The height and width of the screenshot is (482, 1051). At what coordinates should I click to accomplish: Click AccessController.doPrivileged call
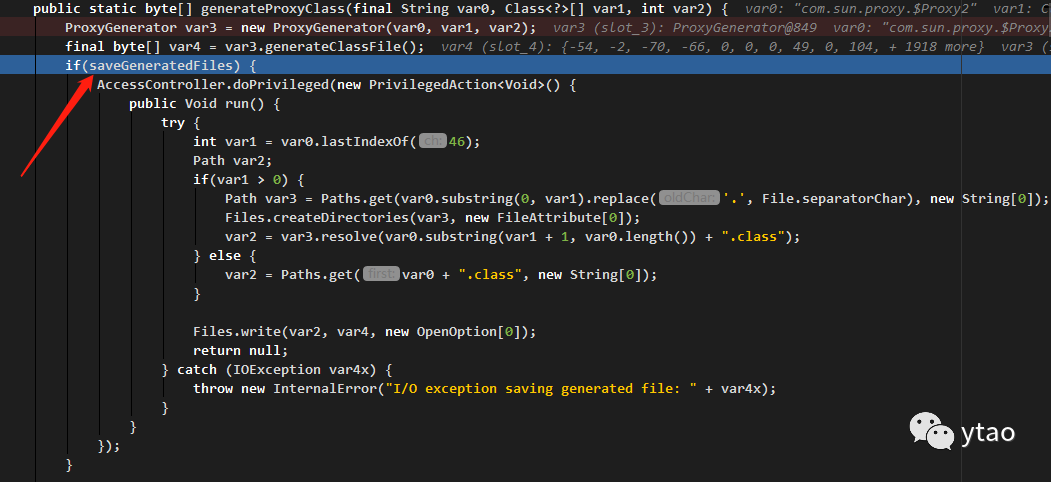213,85
